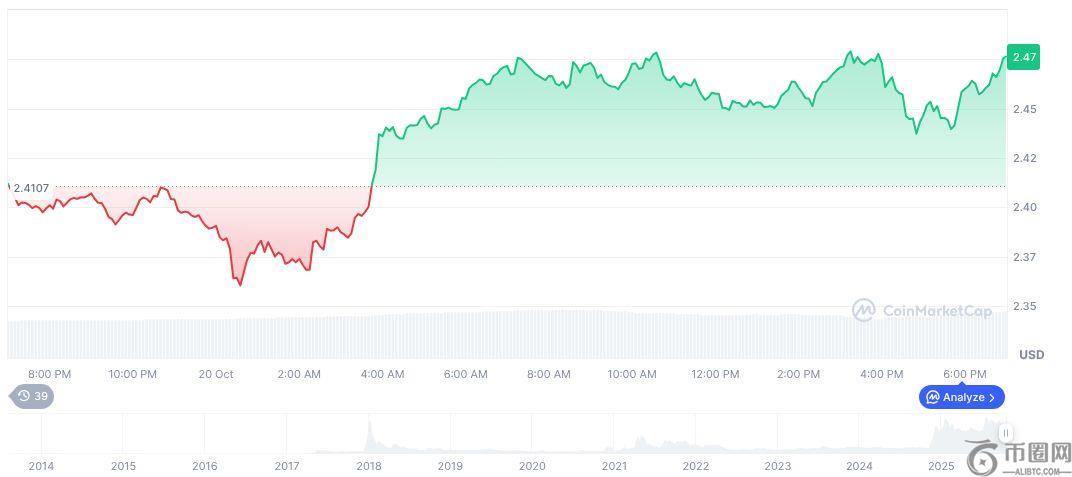
Task: Click the 4:00 AM time axis label
Action: [382, 374]
